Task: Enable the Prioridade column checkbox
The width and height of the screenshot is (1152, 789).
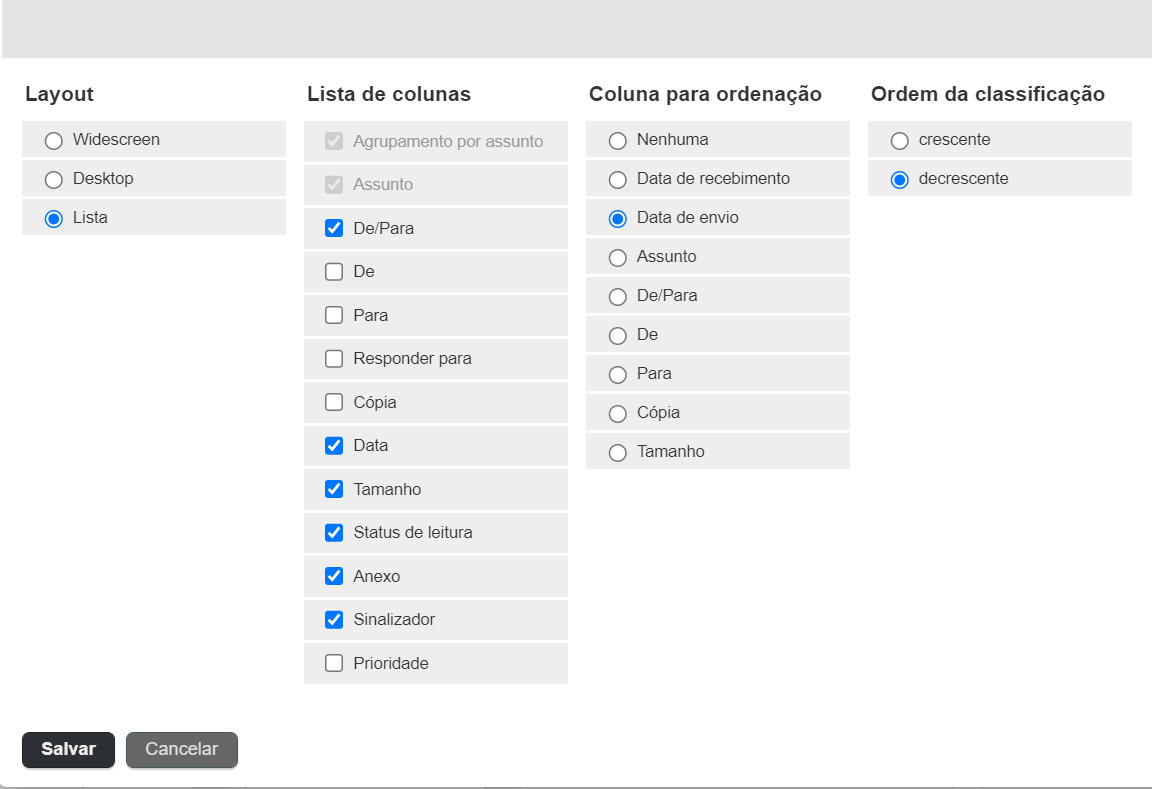Action: click(x=334, y=663)
